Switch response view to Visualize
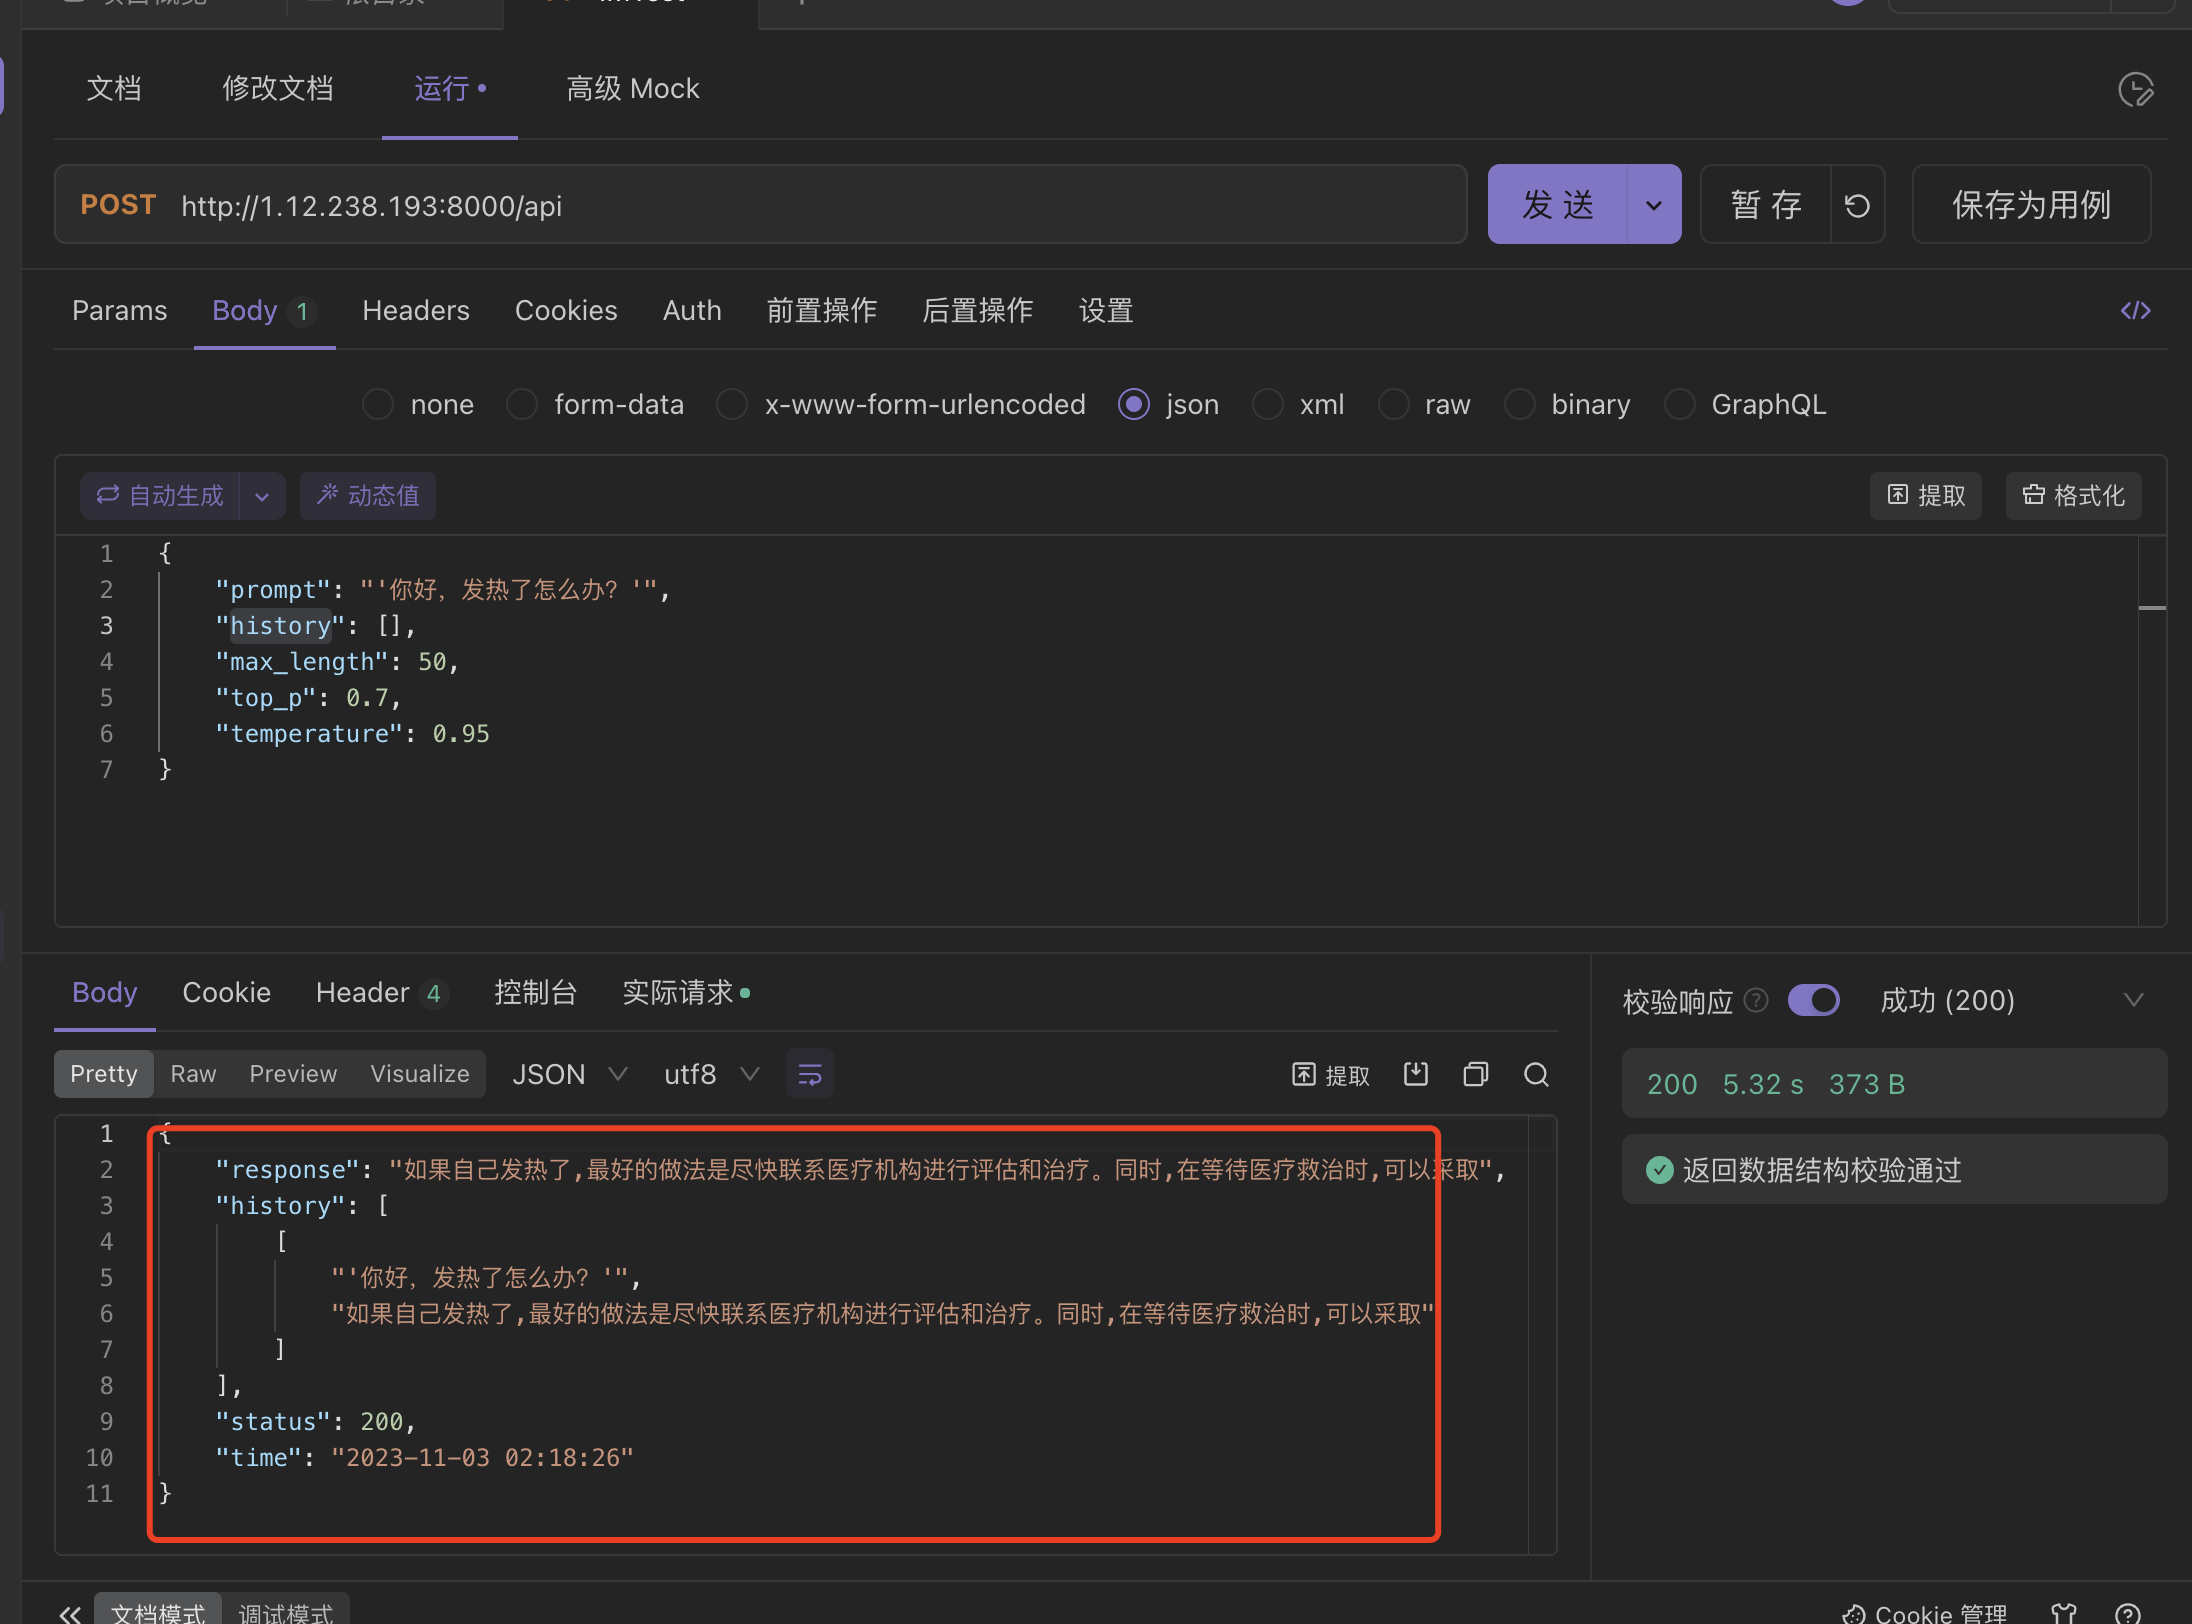This screenshot has height=1624, width=2192. click(x=420, y=1074)
